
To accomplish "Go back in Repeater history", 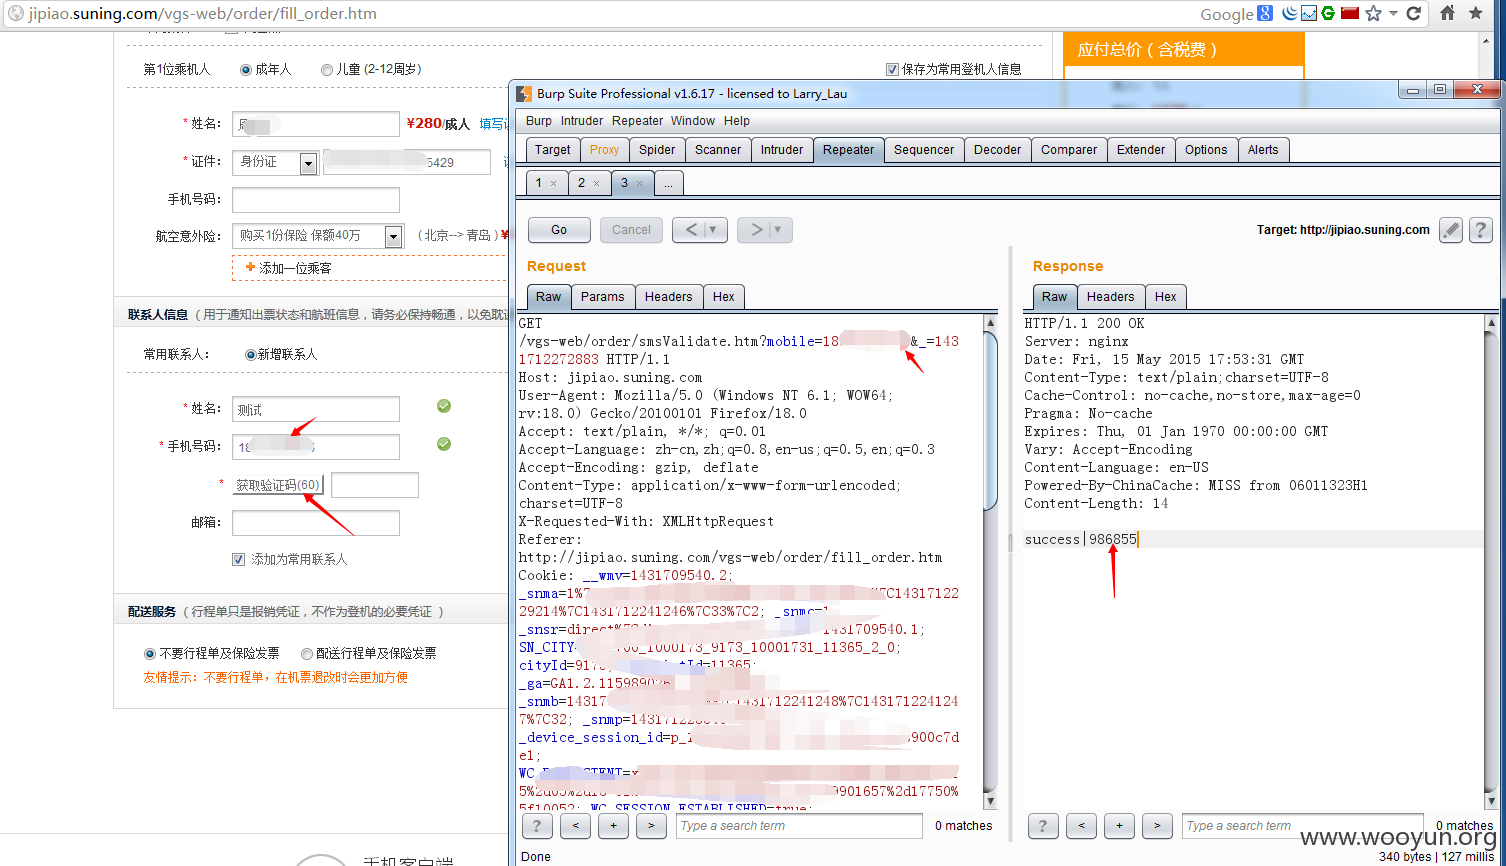I will pos(690,230).
